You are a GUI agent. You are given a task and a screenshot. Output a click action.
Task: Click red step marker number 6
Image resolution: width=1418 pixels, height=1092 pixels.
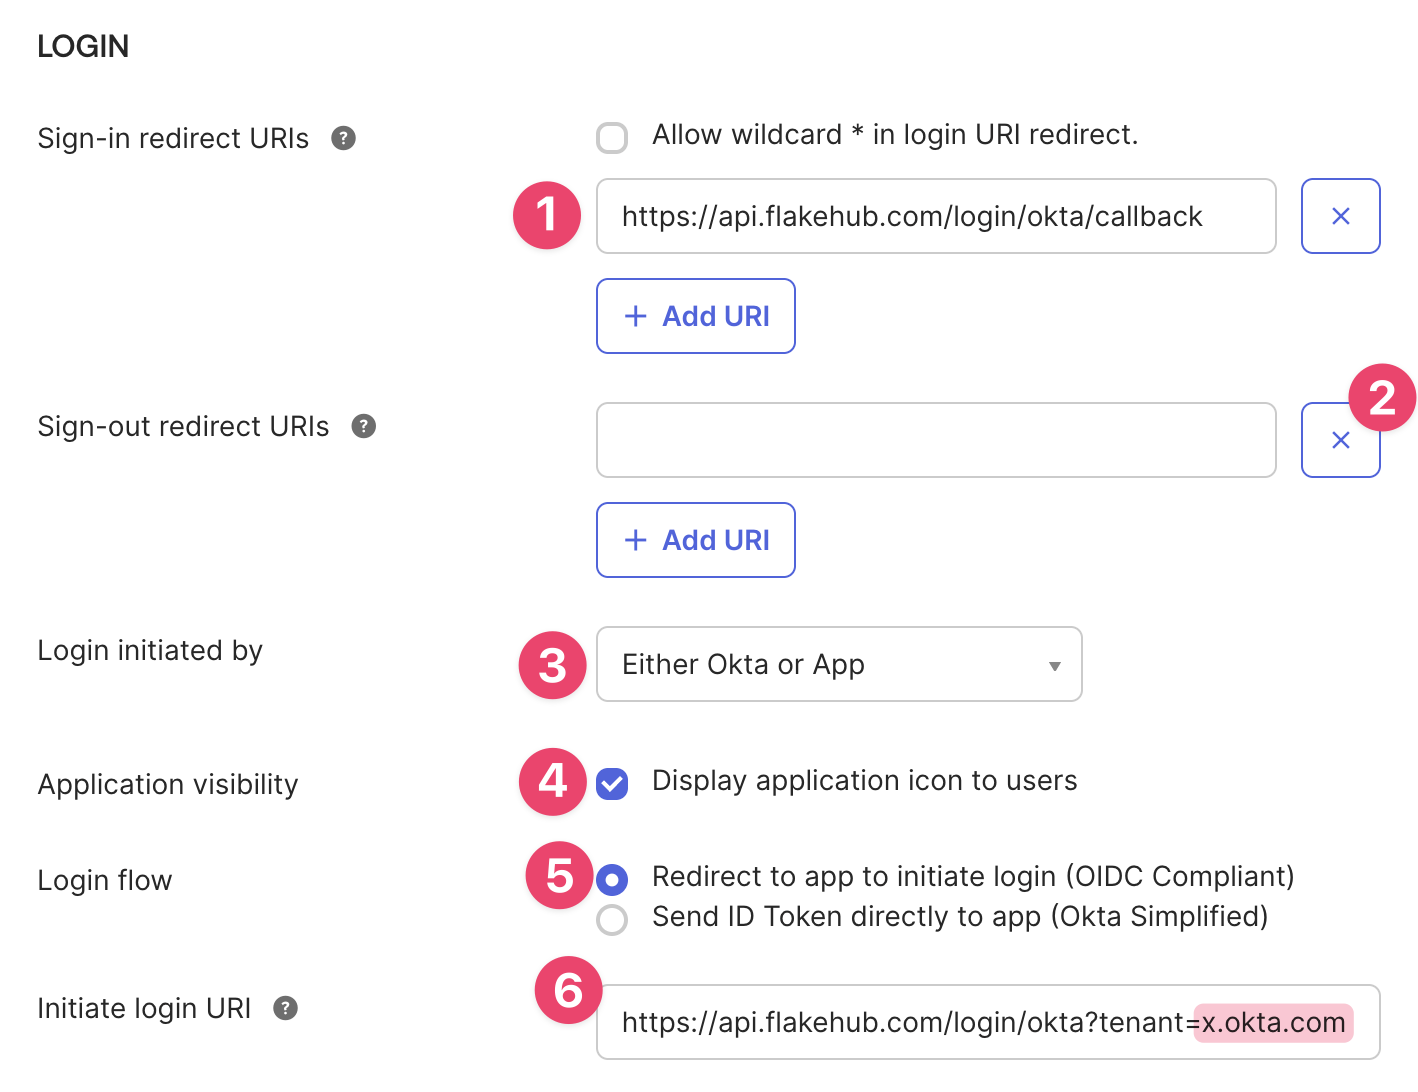pos(568,991)
